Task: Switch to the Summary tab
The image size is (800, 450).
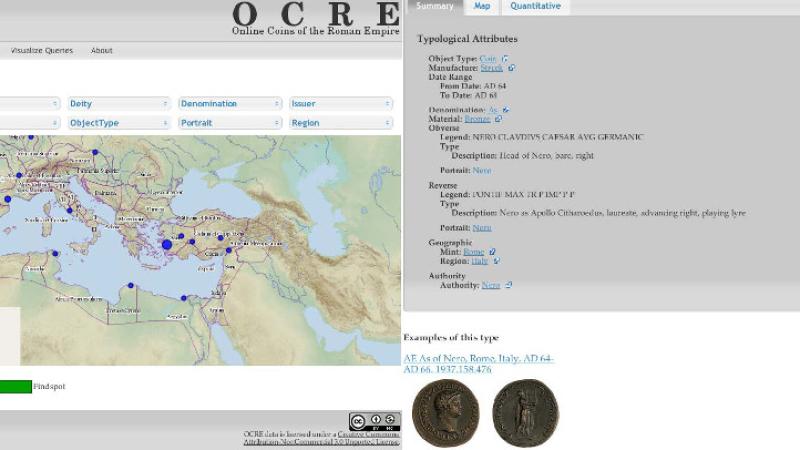Action: click(x=435, y=7)
